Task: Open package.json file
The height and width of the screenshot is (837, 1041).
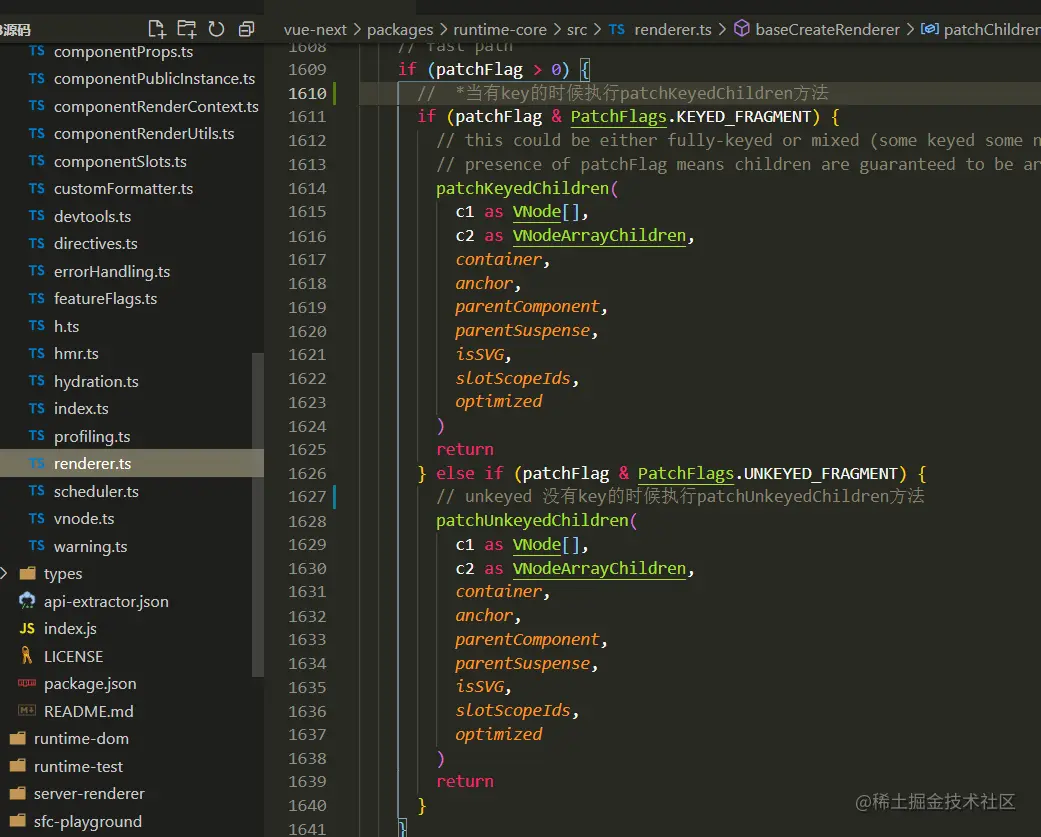Action: point(90,683)
